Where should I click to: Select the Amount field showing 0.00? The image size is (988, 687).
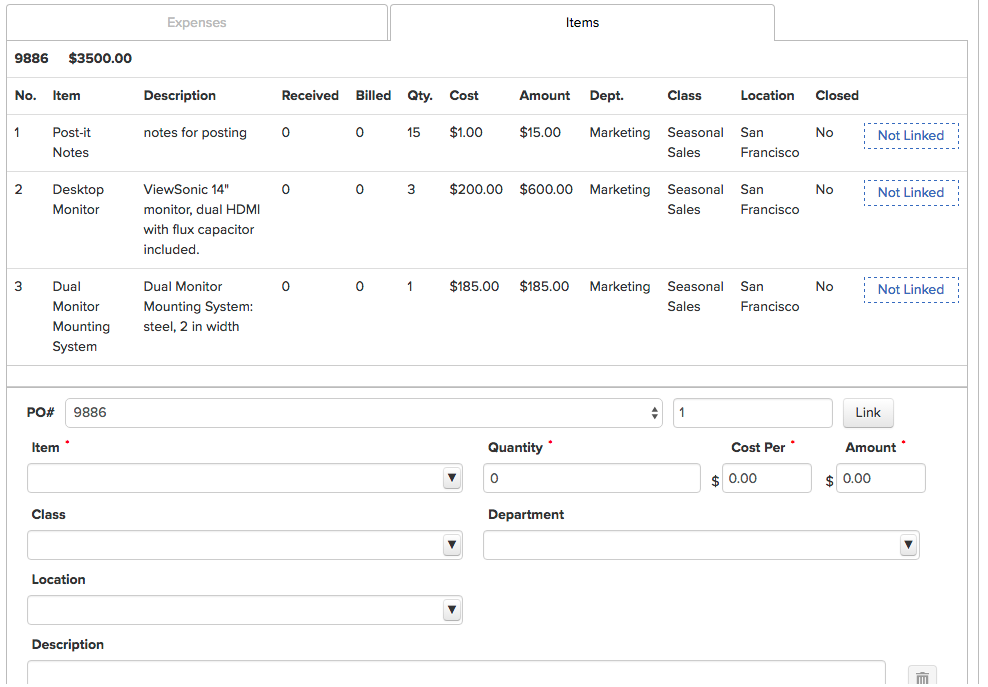(880, 477)
